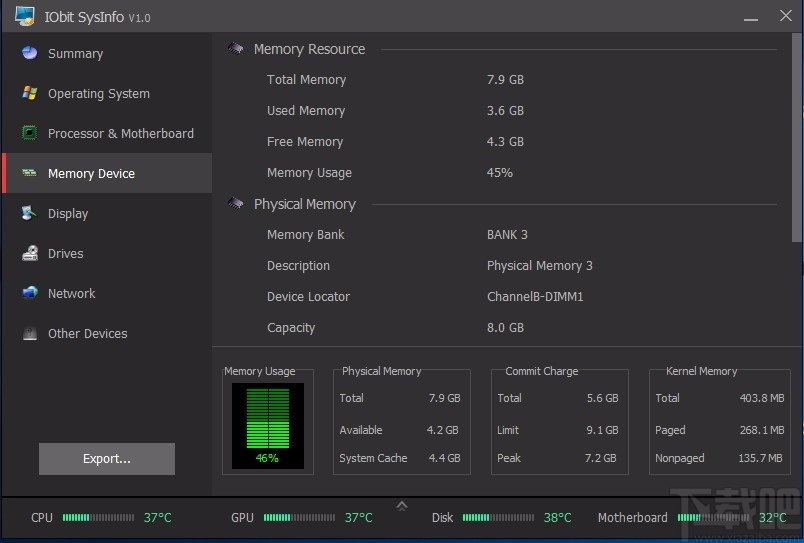Click Kernel Memory Total 403.8 MB value
This screenshot has width=804, height=543.
(x=761, y=398)
